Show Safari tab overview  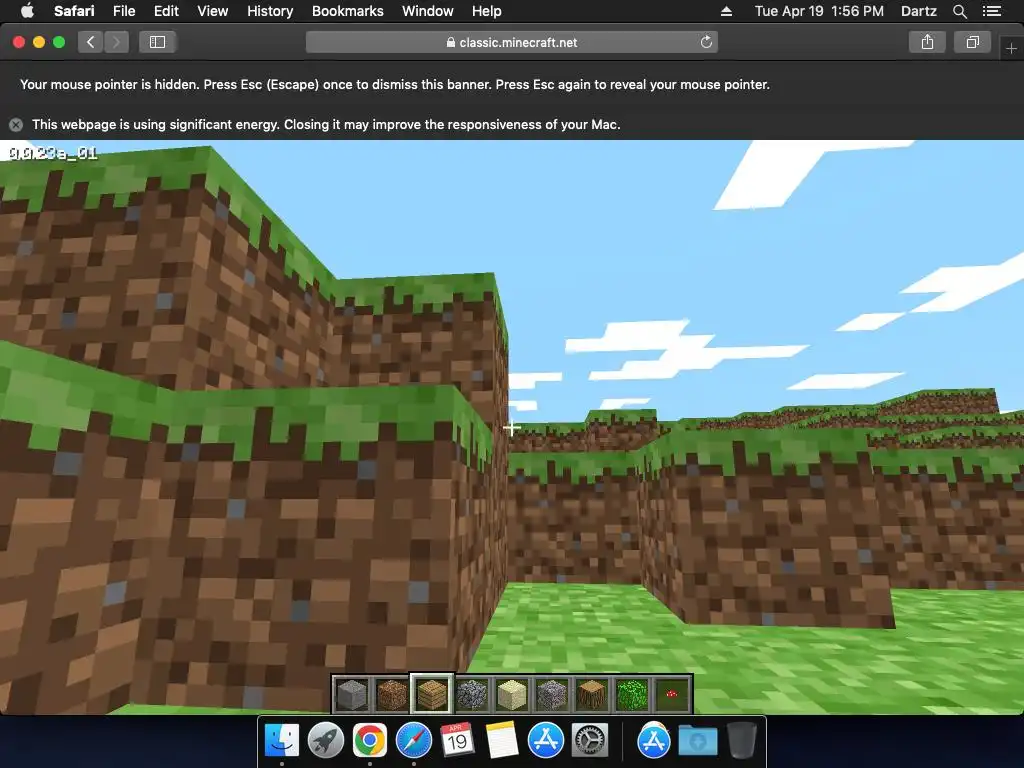click(972, 42)
